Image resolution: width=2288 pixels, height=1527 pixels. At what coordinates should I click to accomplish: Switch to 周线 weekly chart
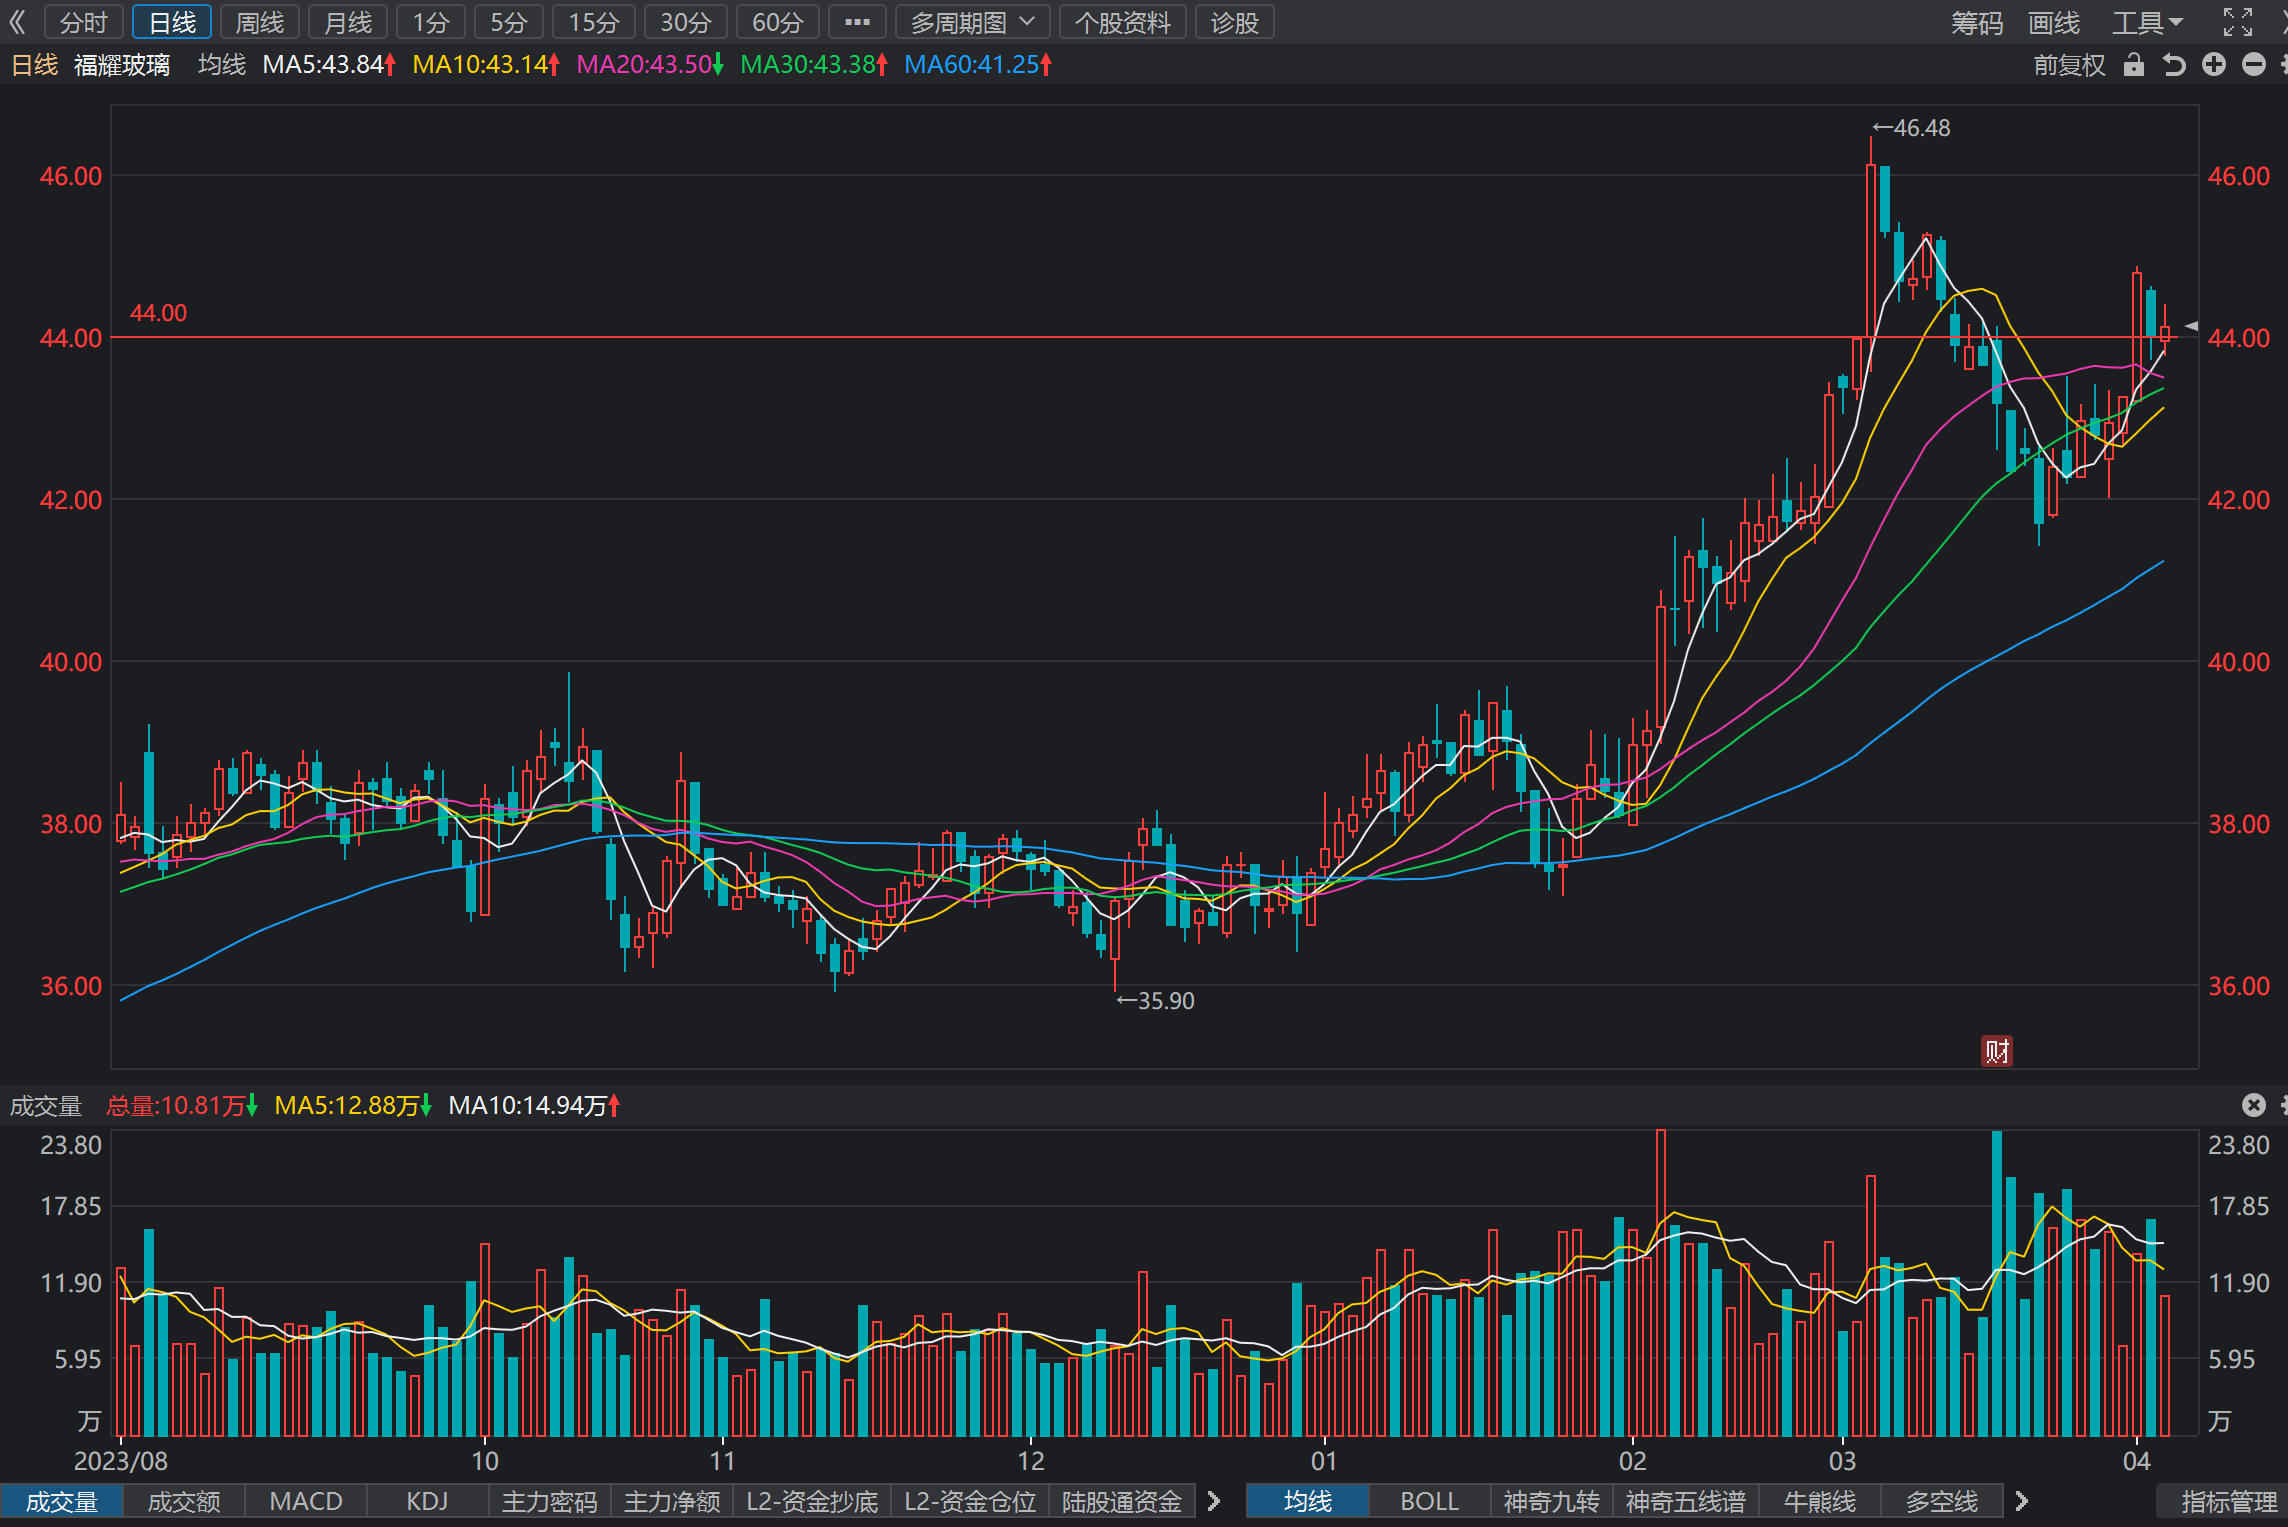(260, 22)
